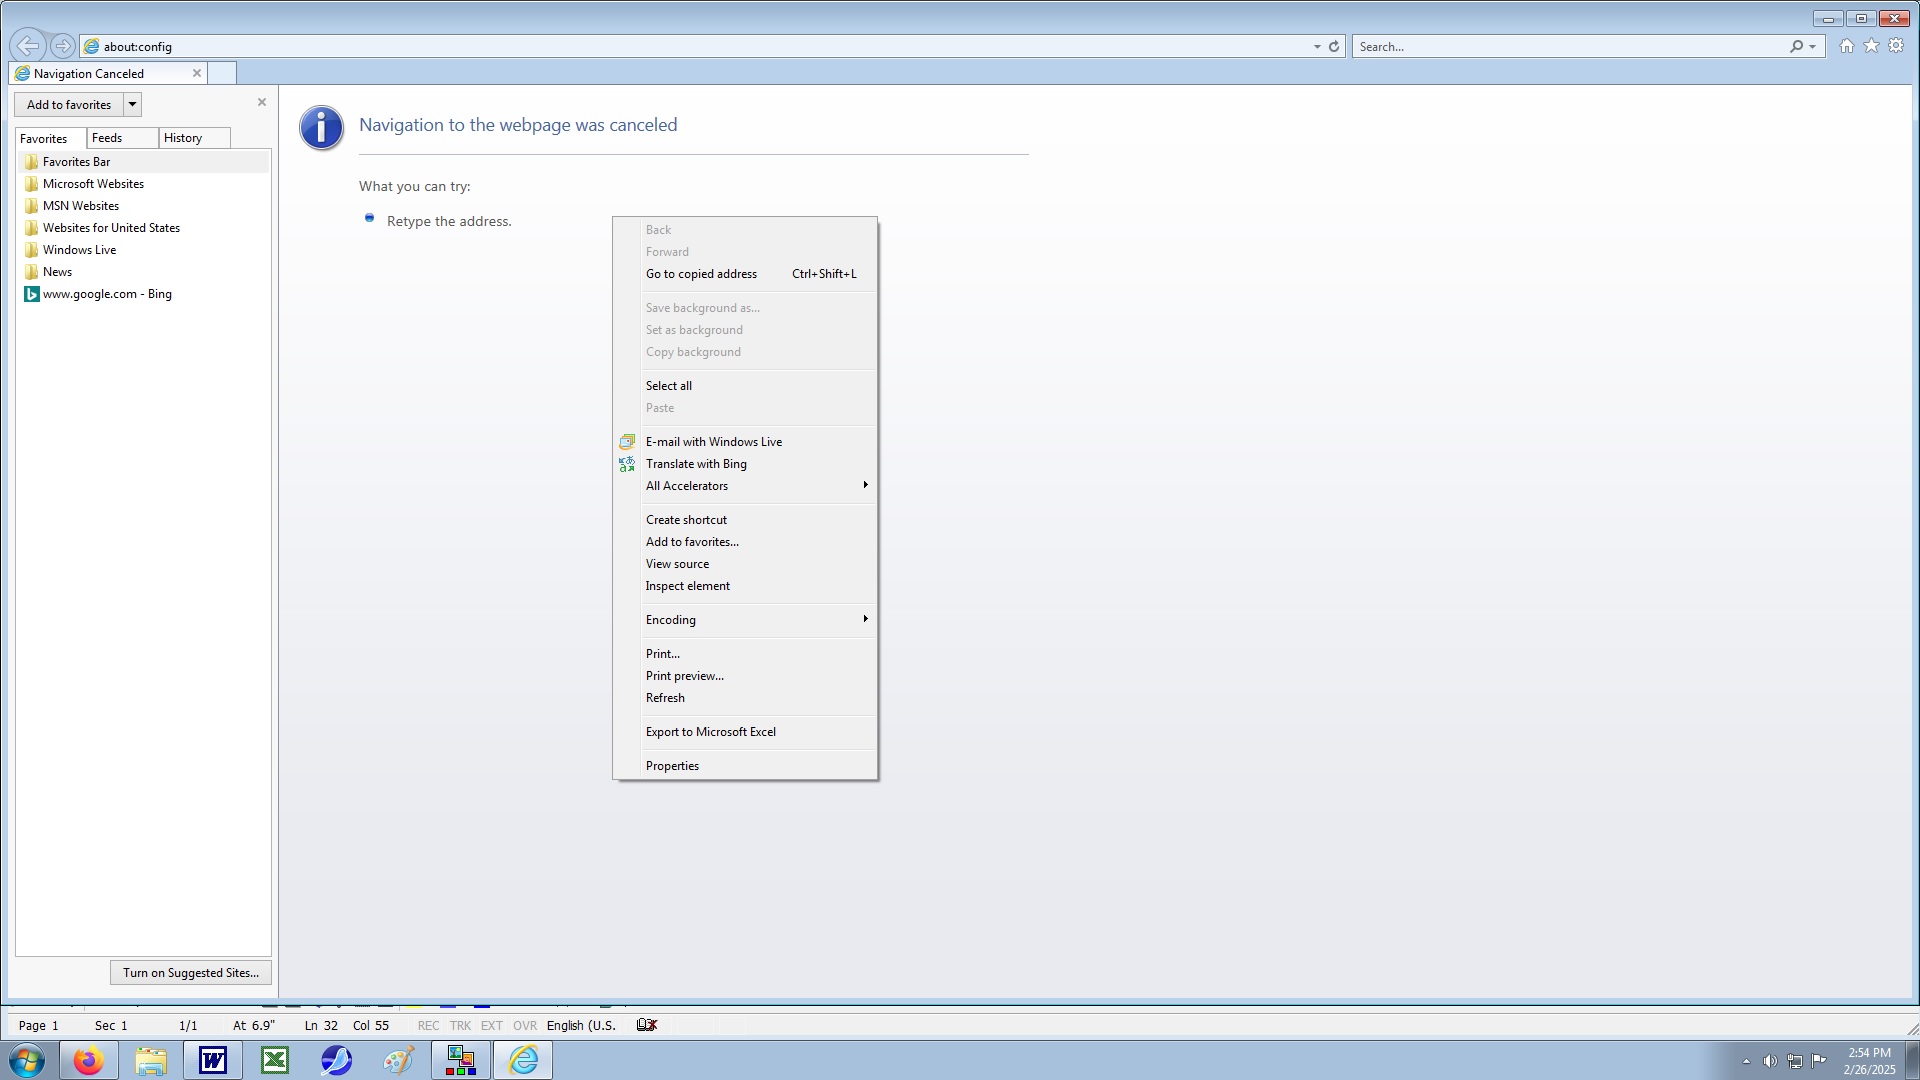Screen dimensions: 1920x1080
Task: Switch to the History tab
Action: [194, 138]
